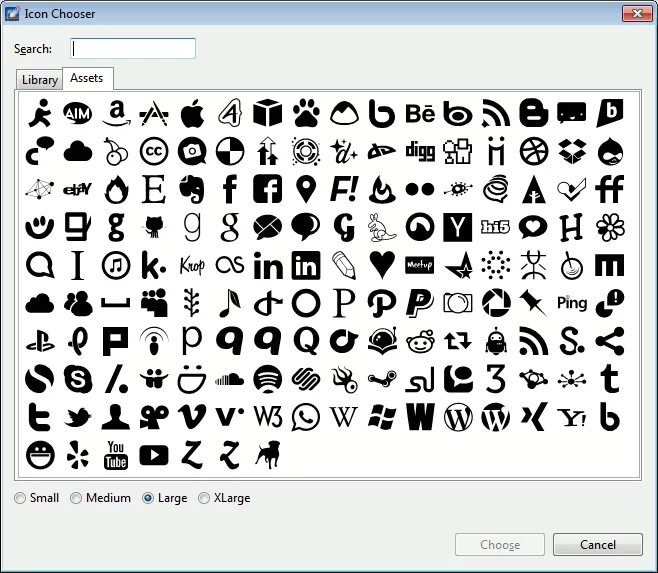Click the Choose button

[x=500, y=545]
